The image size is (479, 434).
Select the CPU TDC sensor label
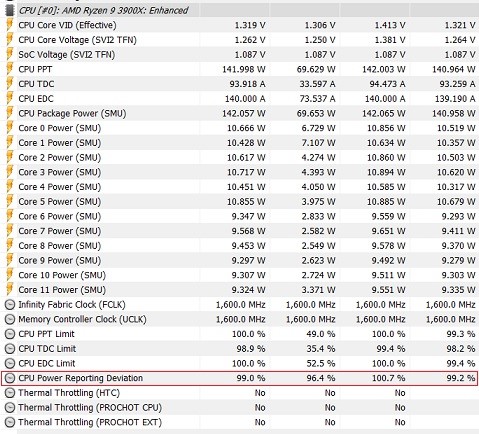pos(36,84)
